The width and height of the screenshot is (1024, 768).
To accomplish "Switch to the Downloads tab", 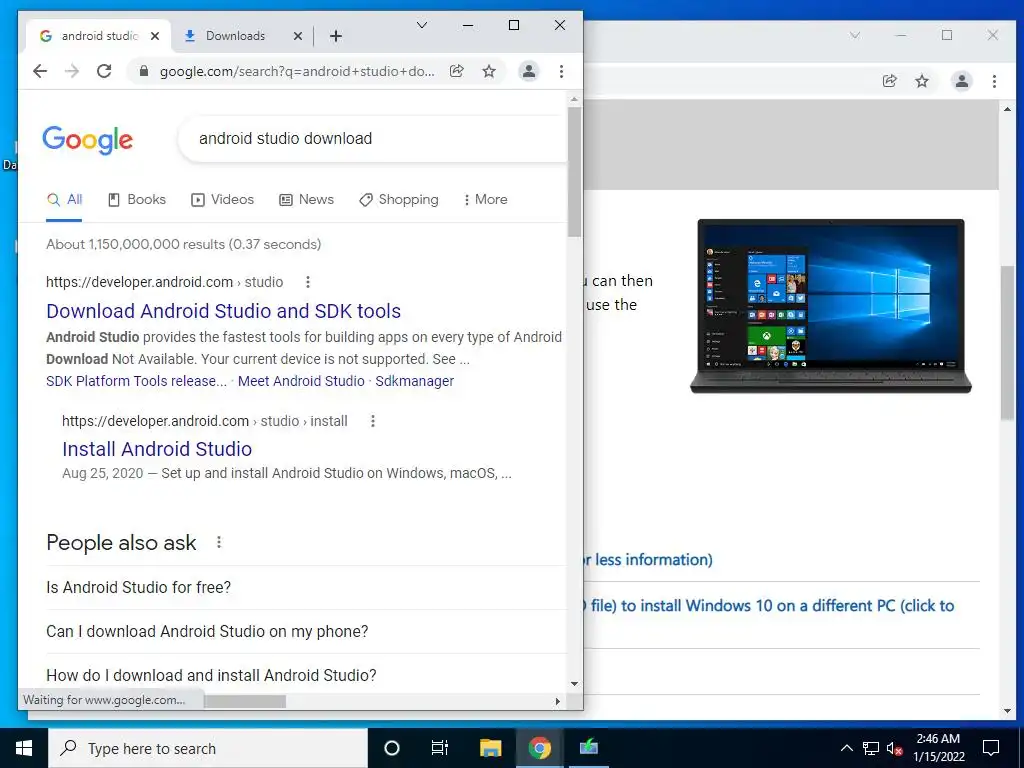I will click(242, 36).
